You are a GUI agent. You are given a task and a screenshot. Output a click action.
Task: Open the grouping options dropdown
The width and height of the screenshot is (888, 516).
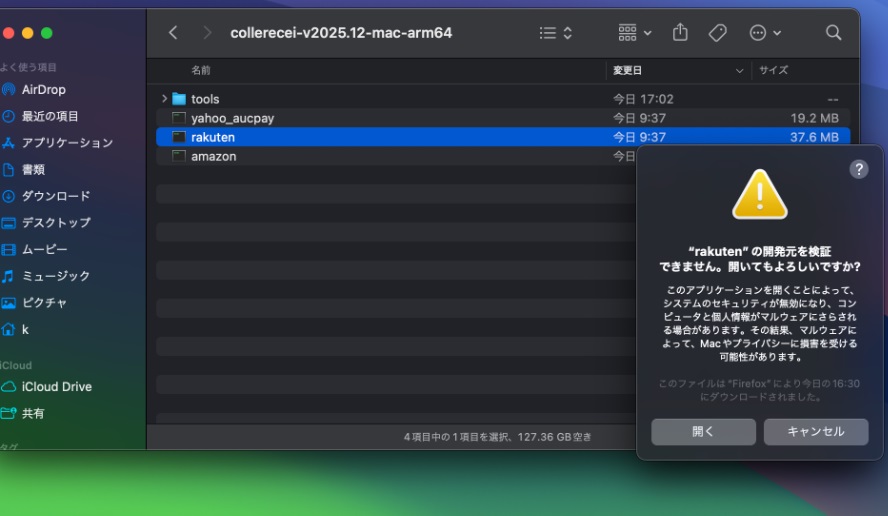634,33
